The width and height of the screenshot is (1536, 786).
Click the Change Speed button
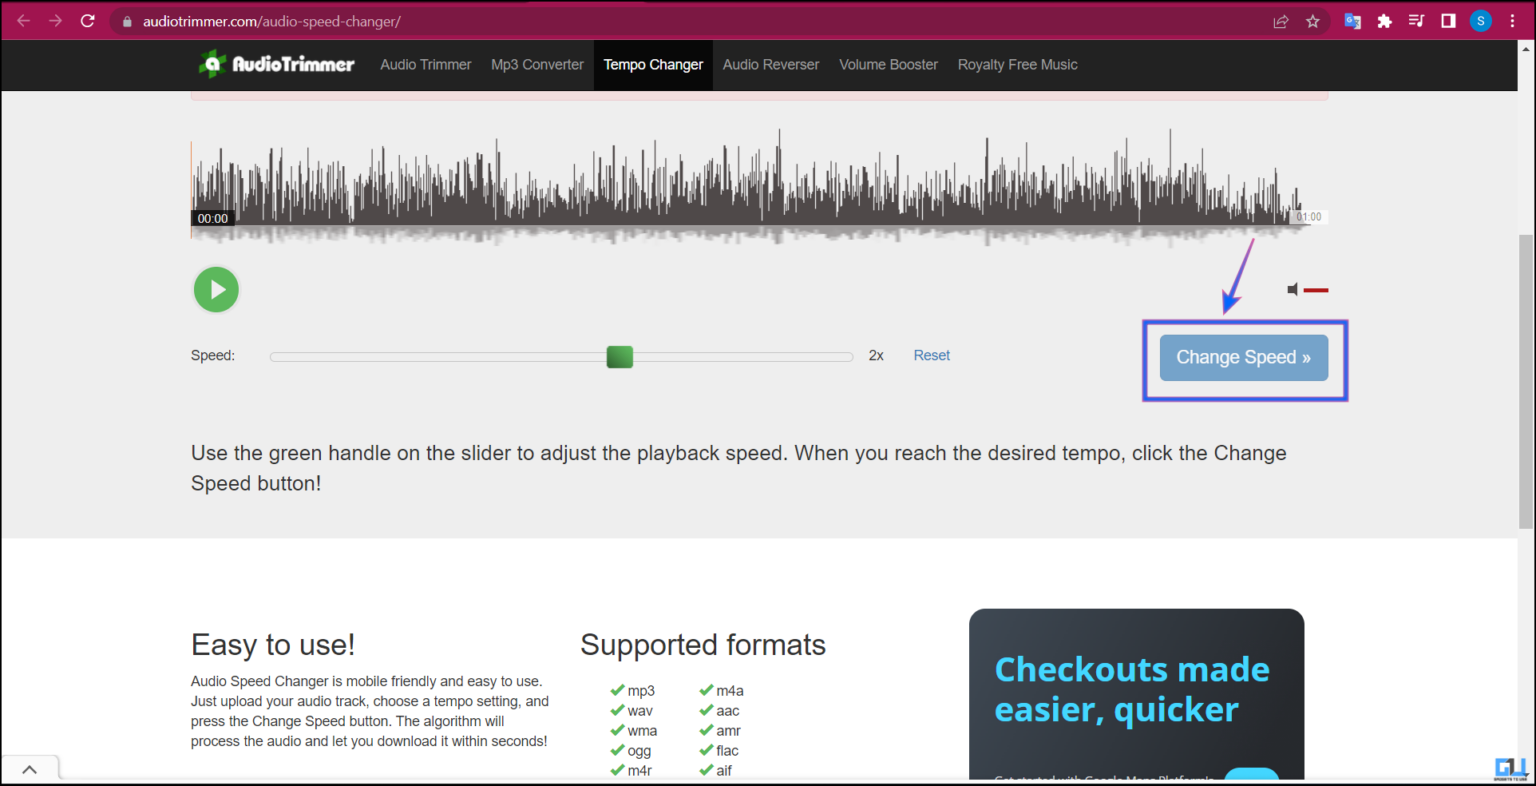(1243, 357)
